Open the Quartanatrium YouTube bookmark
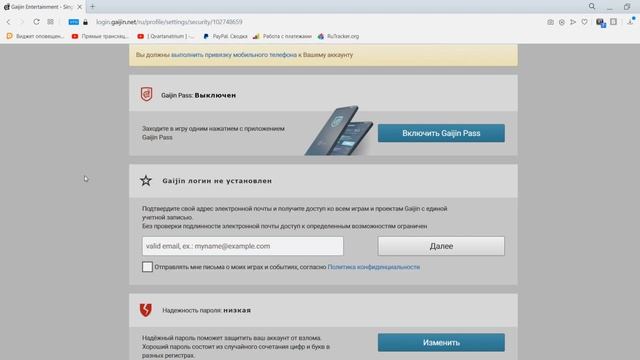The height and width of the screenshot is (360, 640). coord(165,36)
